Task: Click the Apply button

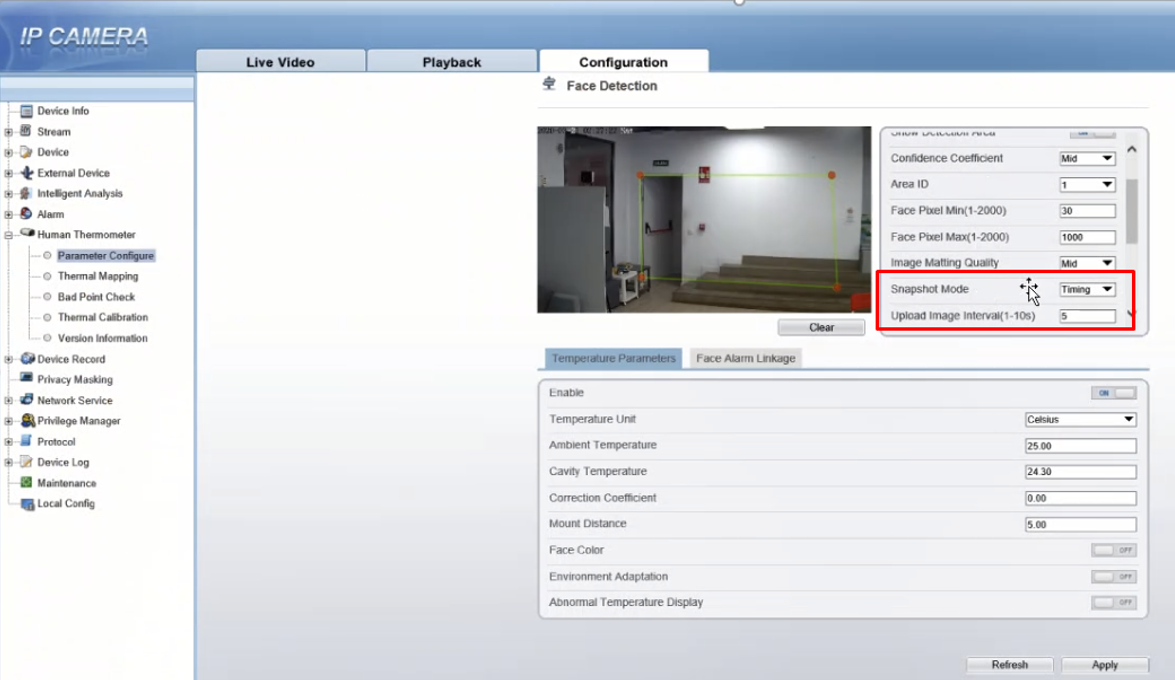Action: click(x=1105, y=665)
